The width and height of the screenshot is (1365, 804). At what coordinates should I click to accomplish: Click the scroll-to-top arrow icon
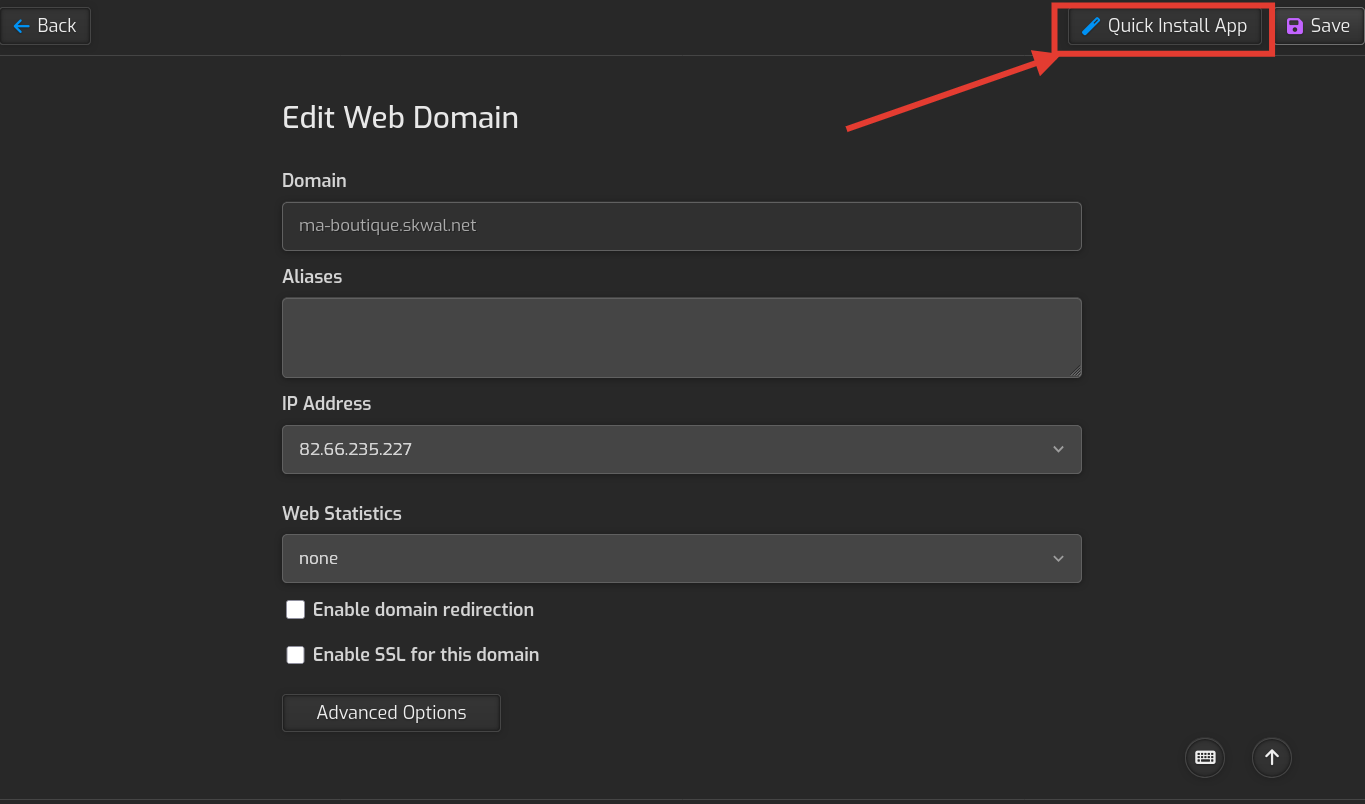pos(1271,757)
